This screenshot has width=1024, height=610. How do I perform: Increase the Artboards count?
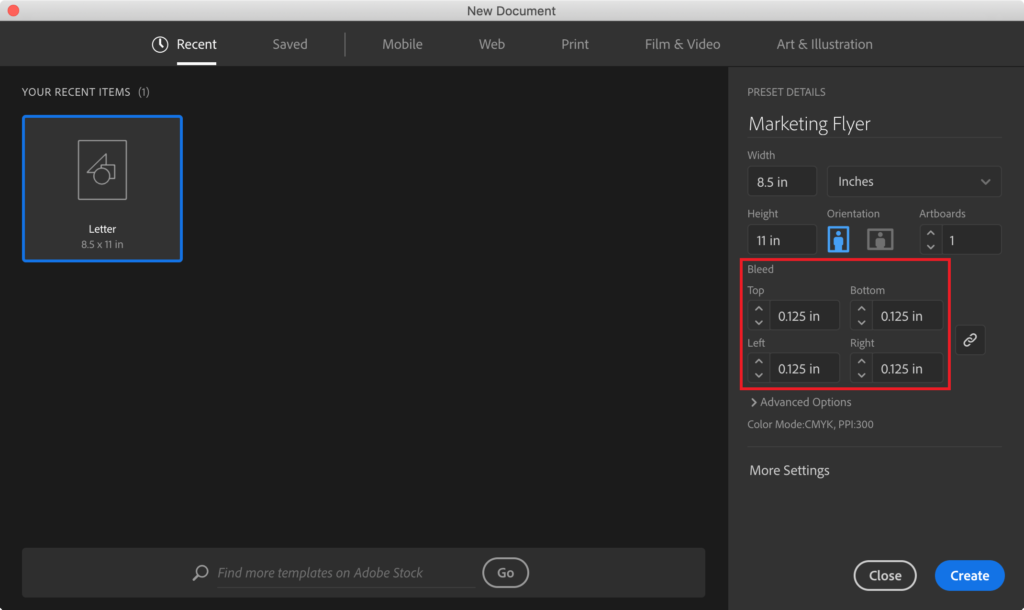[931, 233]
